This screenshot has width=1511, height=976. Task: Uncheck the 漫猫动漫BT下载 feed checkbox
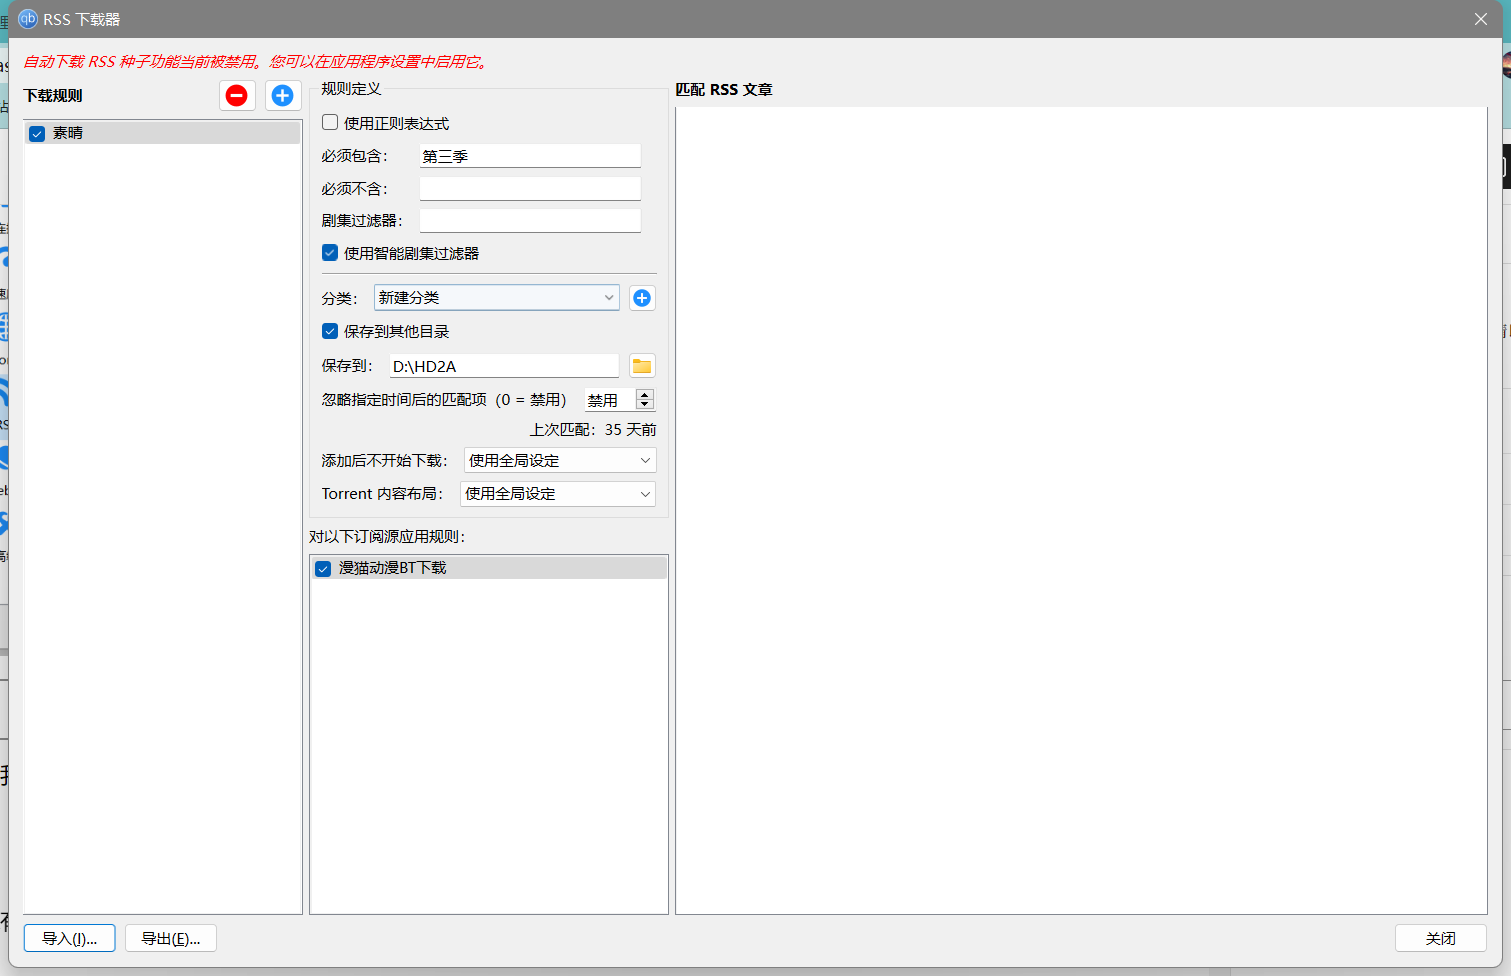323,569
